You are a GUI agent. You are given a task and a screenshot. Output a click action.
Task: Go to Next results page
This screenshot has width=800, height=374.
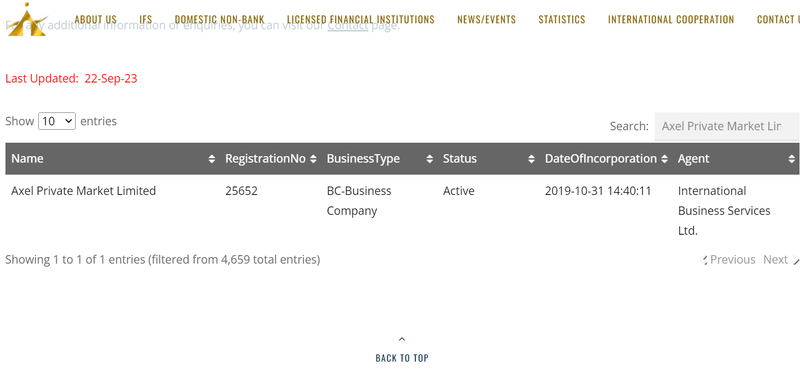(780, 260)
